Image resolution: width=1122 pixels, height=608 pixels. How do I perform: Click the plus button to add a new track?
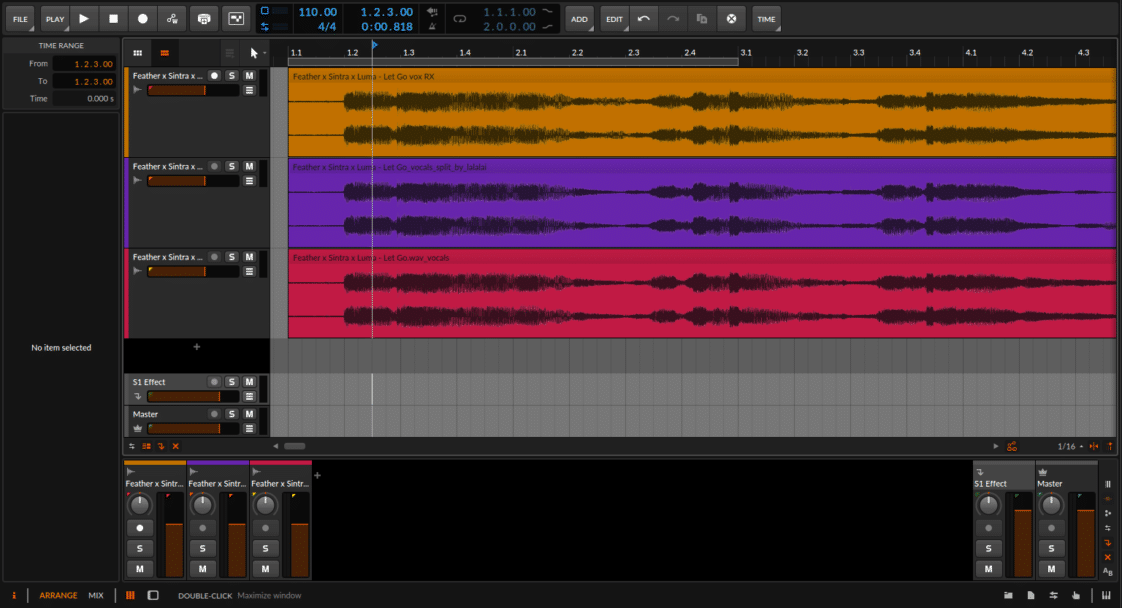(196, 347)
